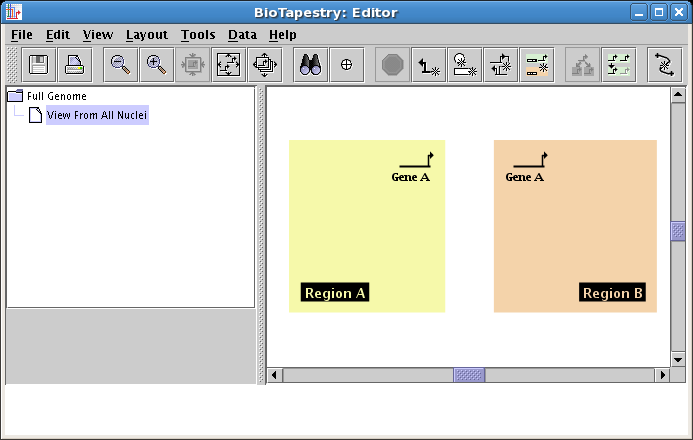Screen dimensions: 693x440
Task: Click the Region A label
Action: [x=335, y=293]
